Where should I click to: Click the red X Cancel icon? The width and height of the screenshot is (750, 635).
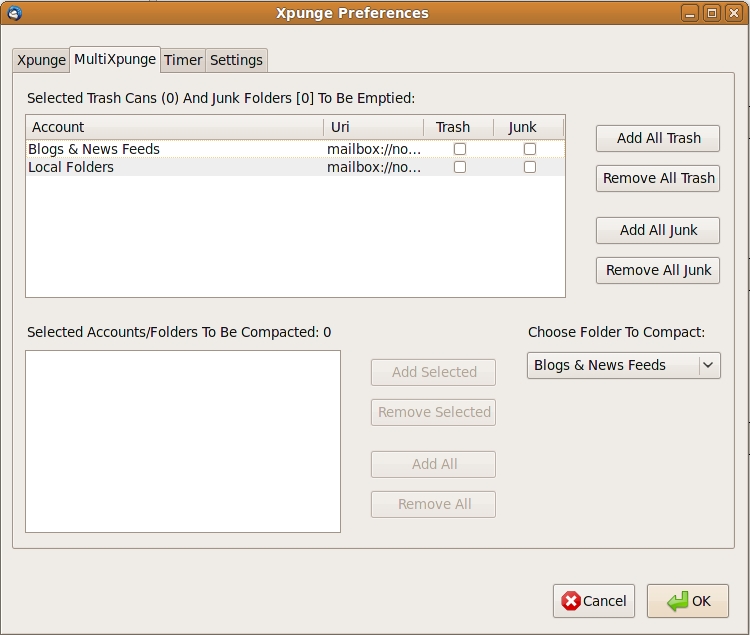[x=571, y=601]
